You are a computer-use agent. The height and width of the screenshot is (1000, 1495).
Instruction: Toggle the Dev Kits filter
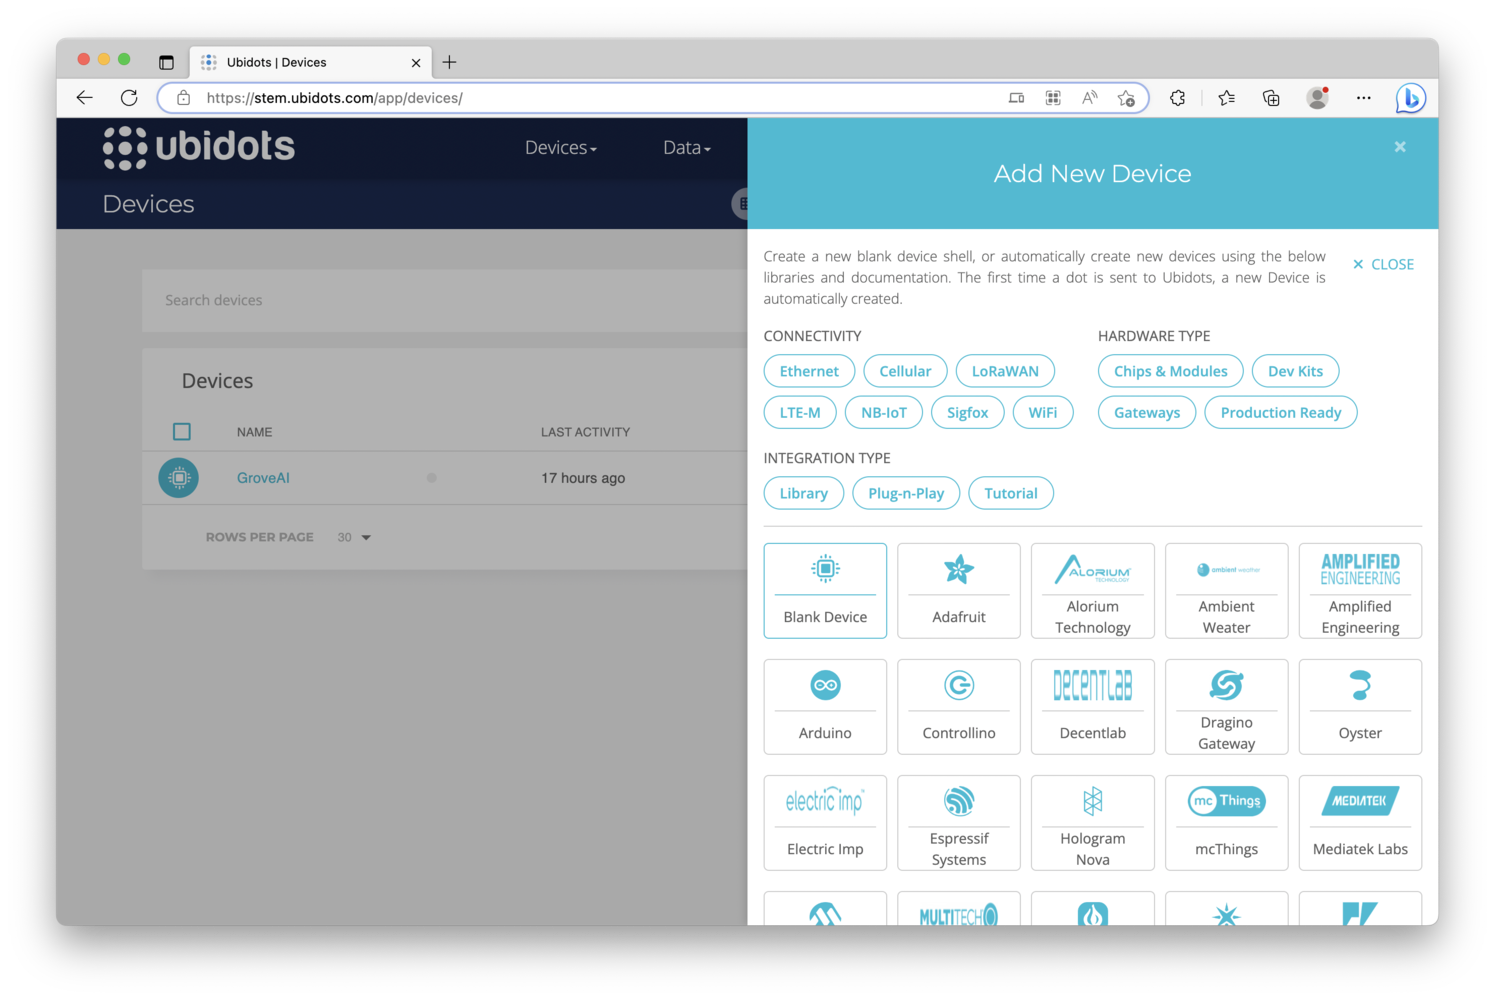[x=1296, y=371]
